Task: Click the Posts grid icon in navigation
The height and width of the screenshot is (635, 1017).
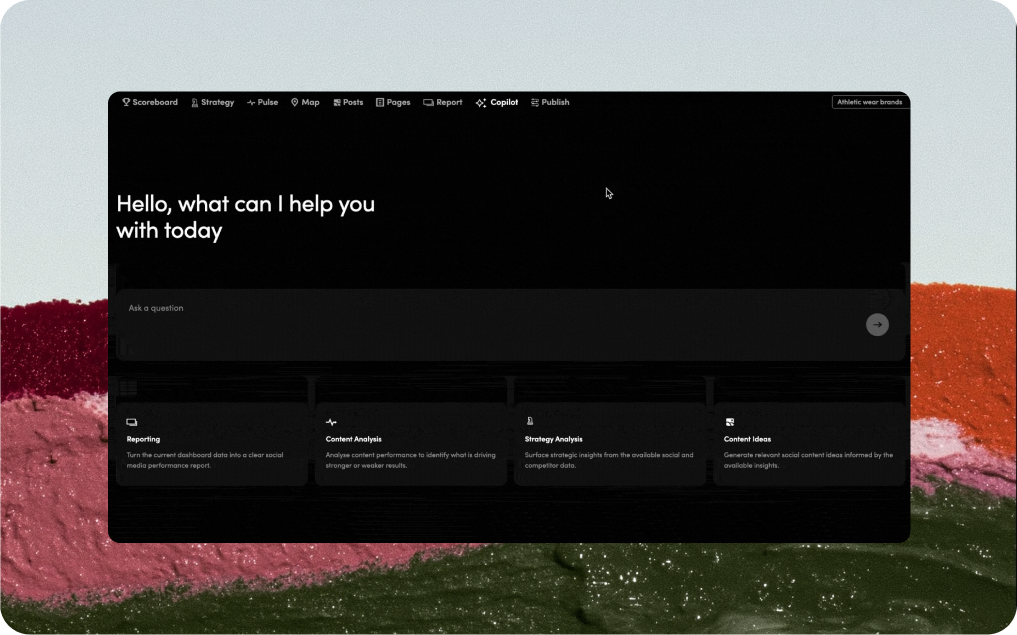Action: click(x=337, y=102)
